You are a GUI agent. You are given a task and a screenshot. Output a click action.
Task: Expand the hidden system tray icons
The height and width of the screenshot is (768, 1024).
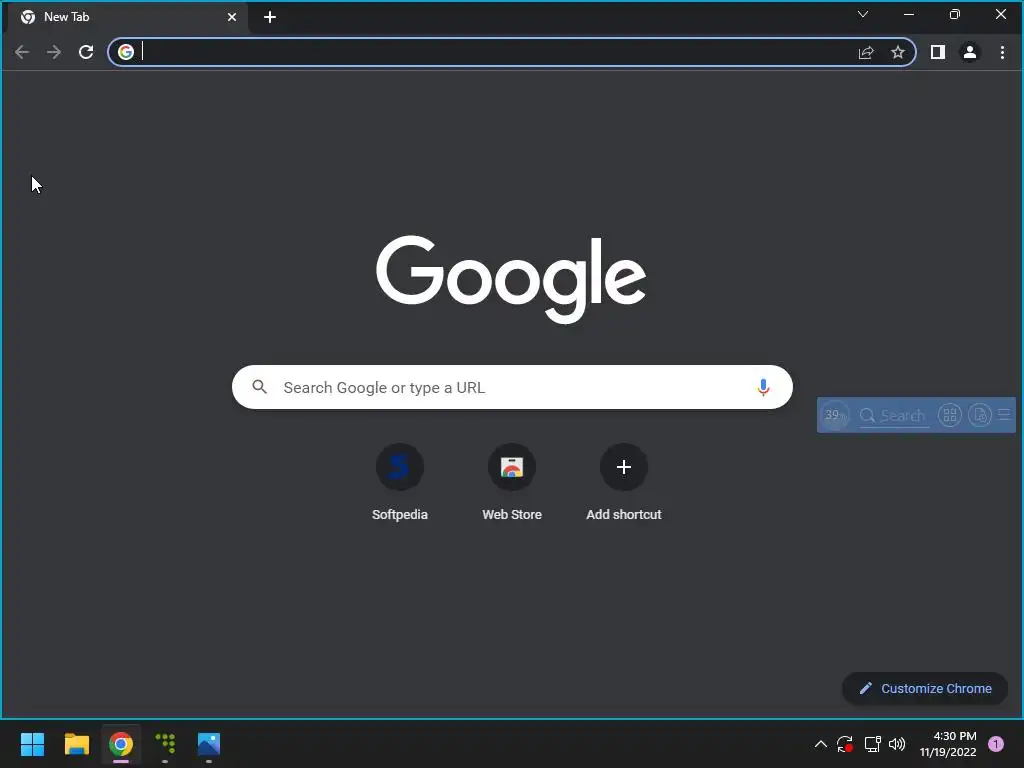coord(821,744)
